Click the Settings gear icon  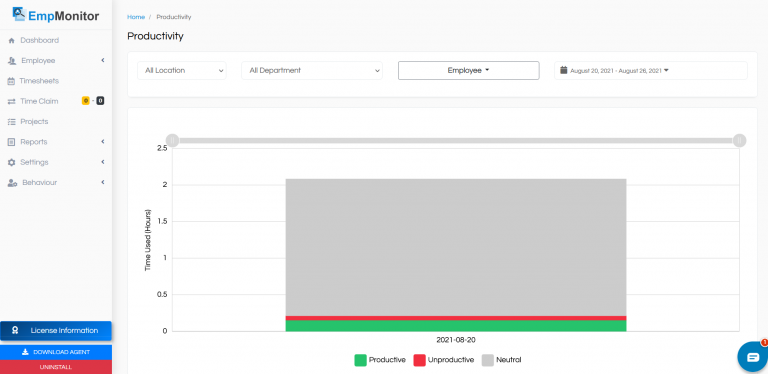(11, 163)
